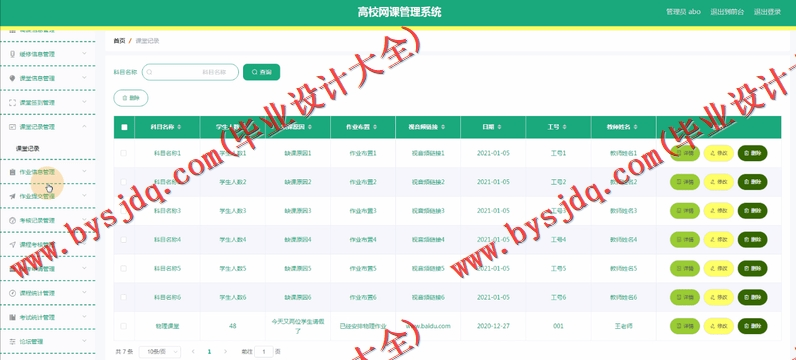
Task: Open the 课程考核管理 menu
Action: 48,244
